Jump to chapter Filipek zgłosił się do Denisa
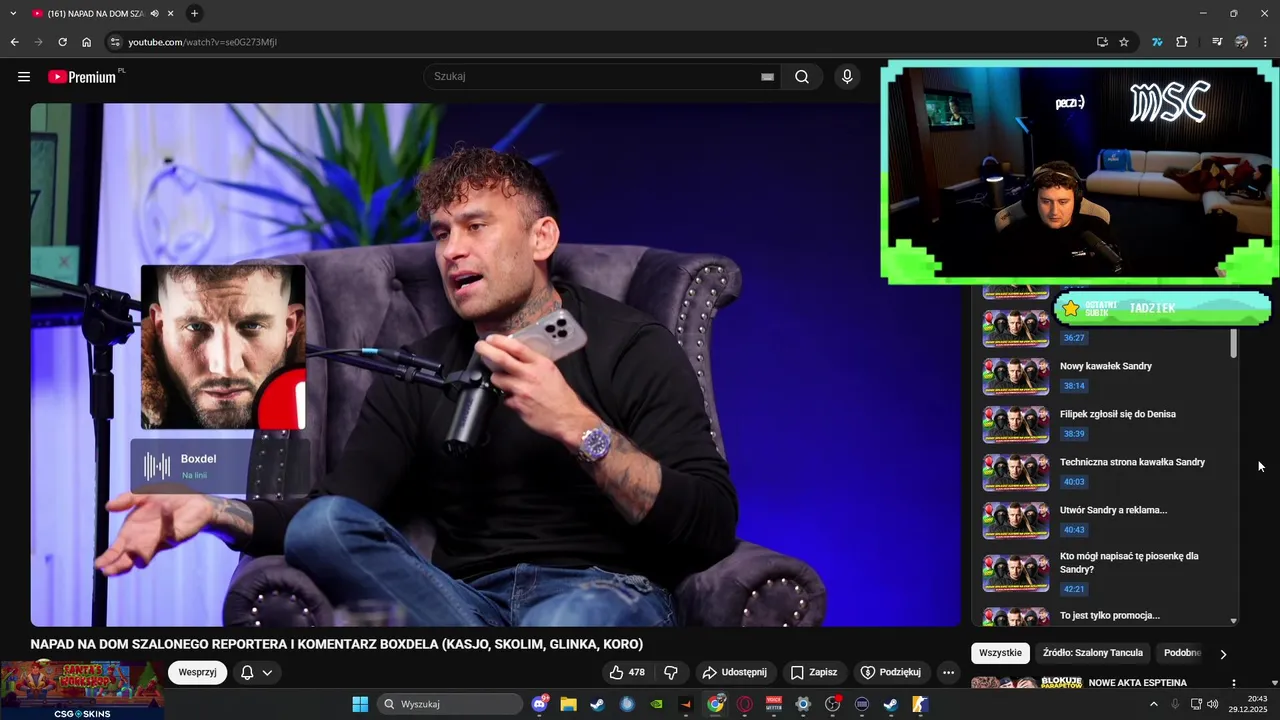 1118,414
